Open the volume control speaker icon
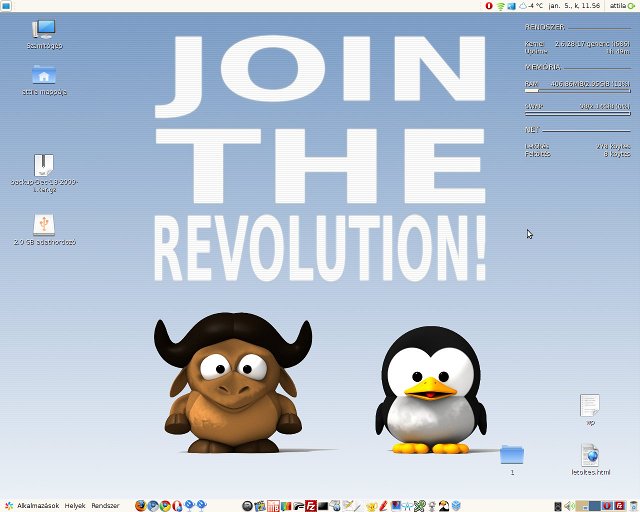Screen dimensions: 640x512 (x=570, y=506)
